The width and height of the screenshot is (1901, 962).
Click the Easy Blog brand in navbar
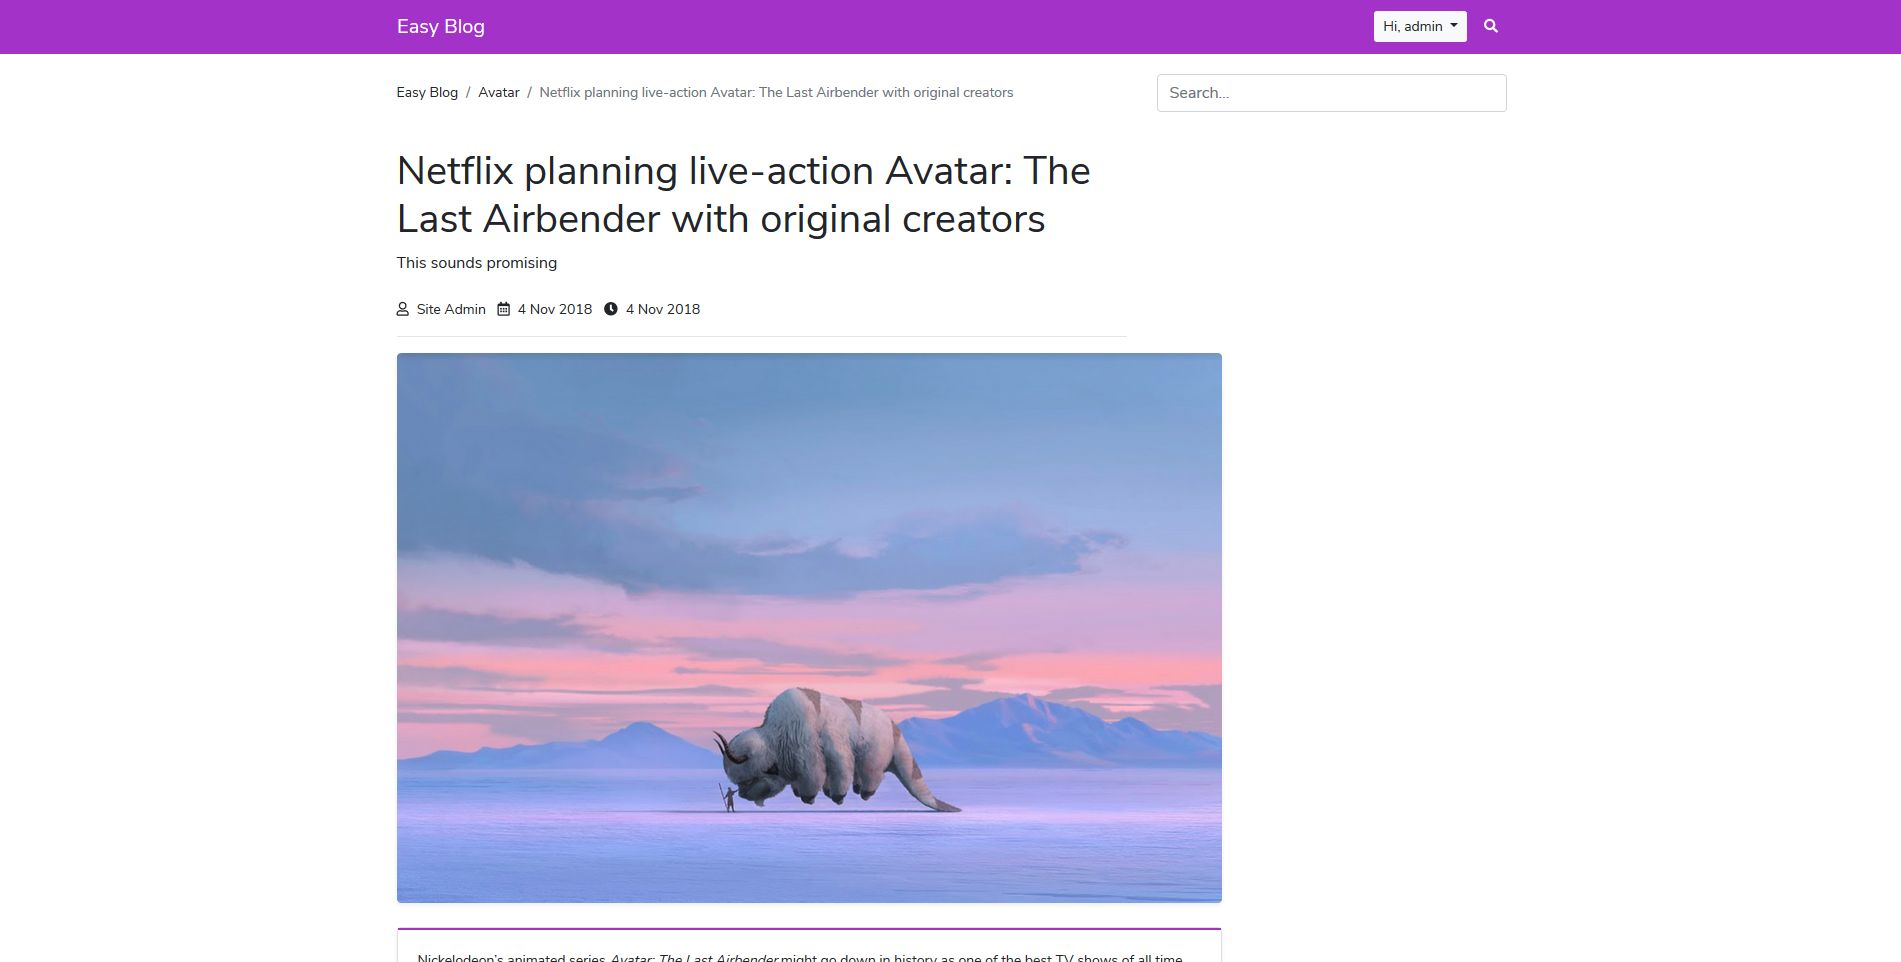(x=441, y=27)
